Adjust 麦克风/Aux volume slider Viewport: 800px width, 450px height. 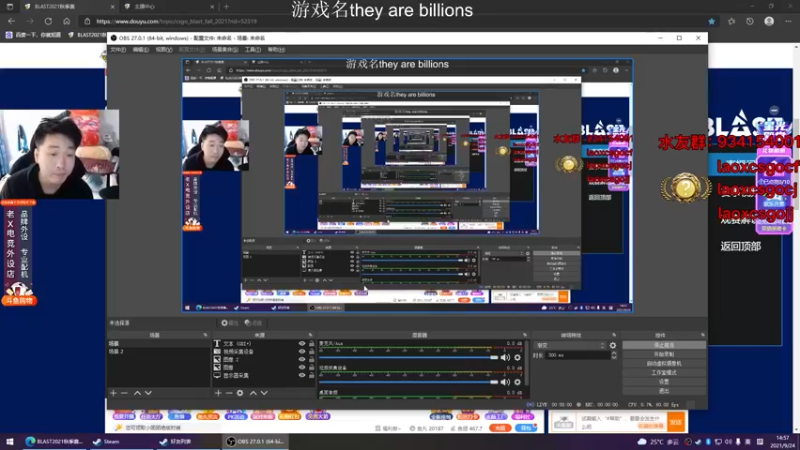click(409, 358)
